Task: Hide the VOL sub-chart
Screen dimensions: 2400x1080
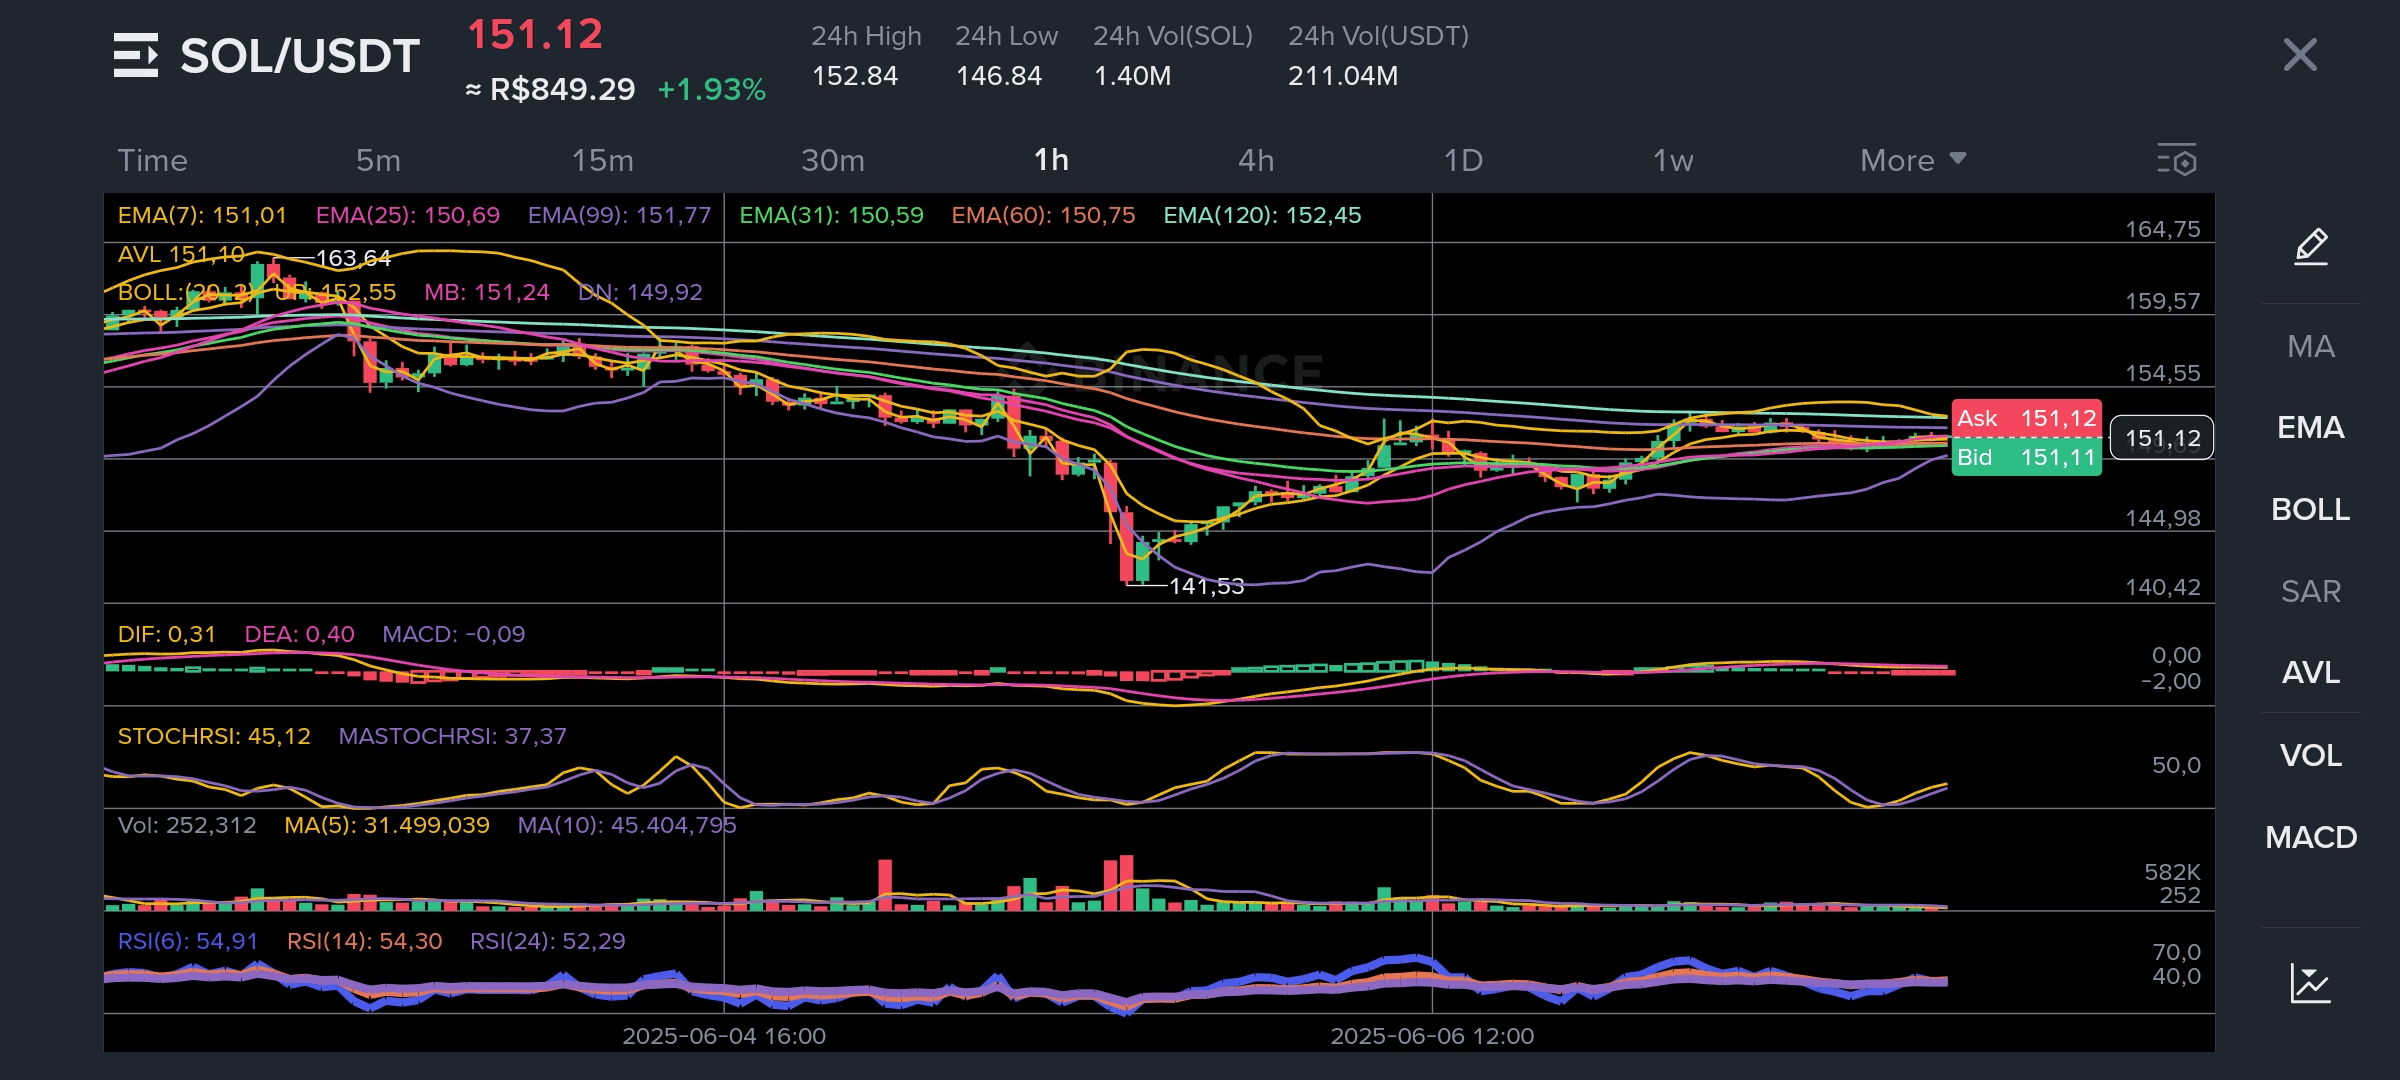Action: coord(2310,755)
